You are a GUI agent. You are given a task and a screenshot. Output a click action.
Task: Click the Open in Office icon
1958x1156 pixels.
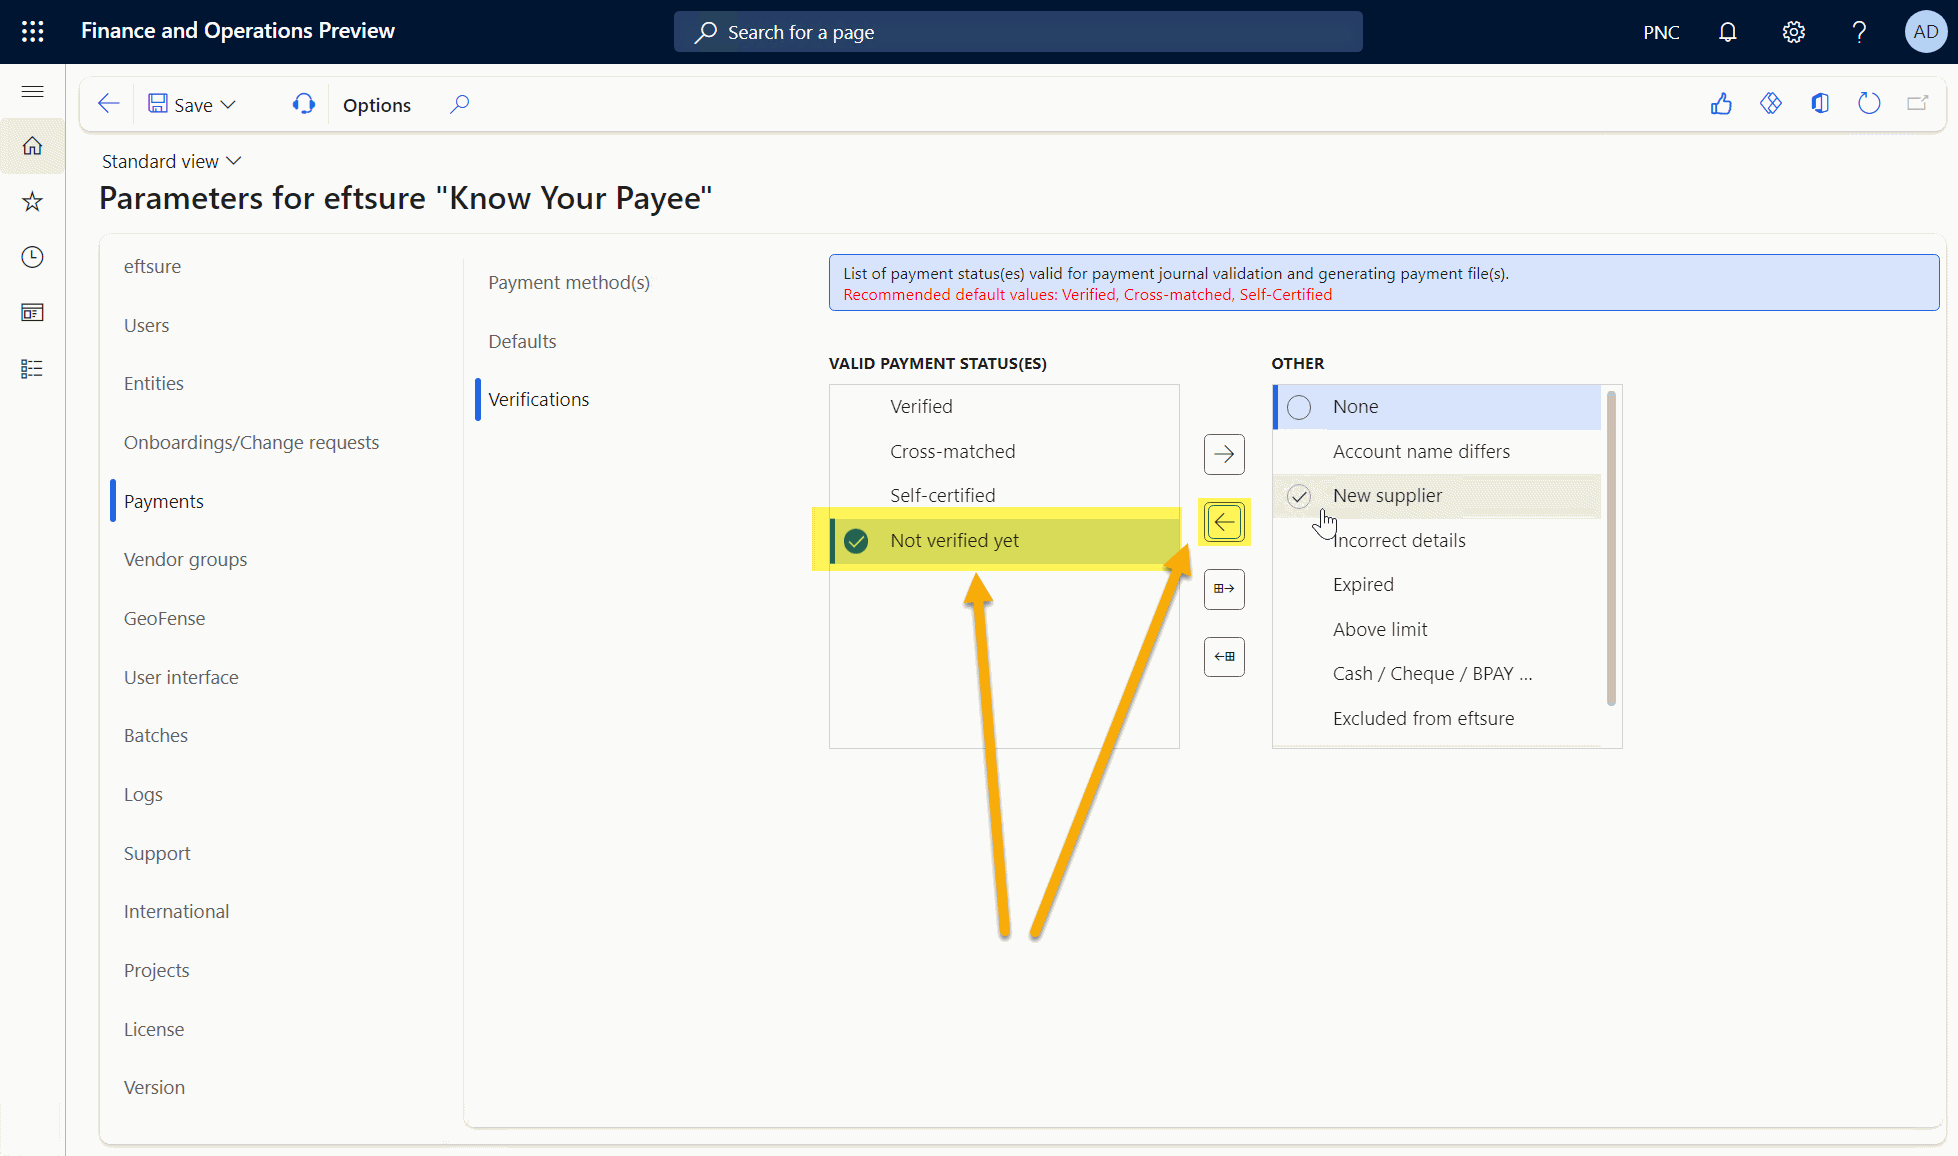[1820, 103]
